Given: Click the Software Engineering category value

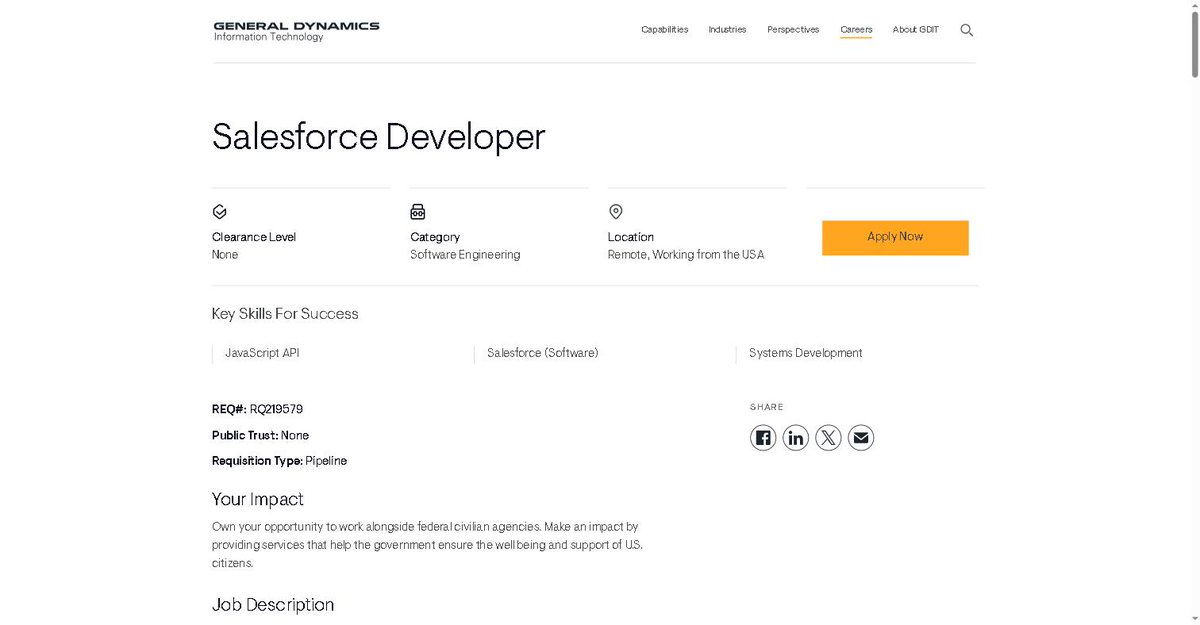Looking at the screenshot, I should [465, 255].
